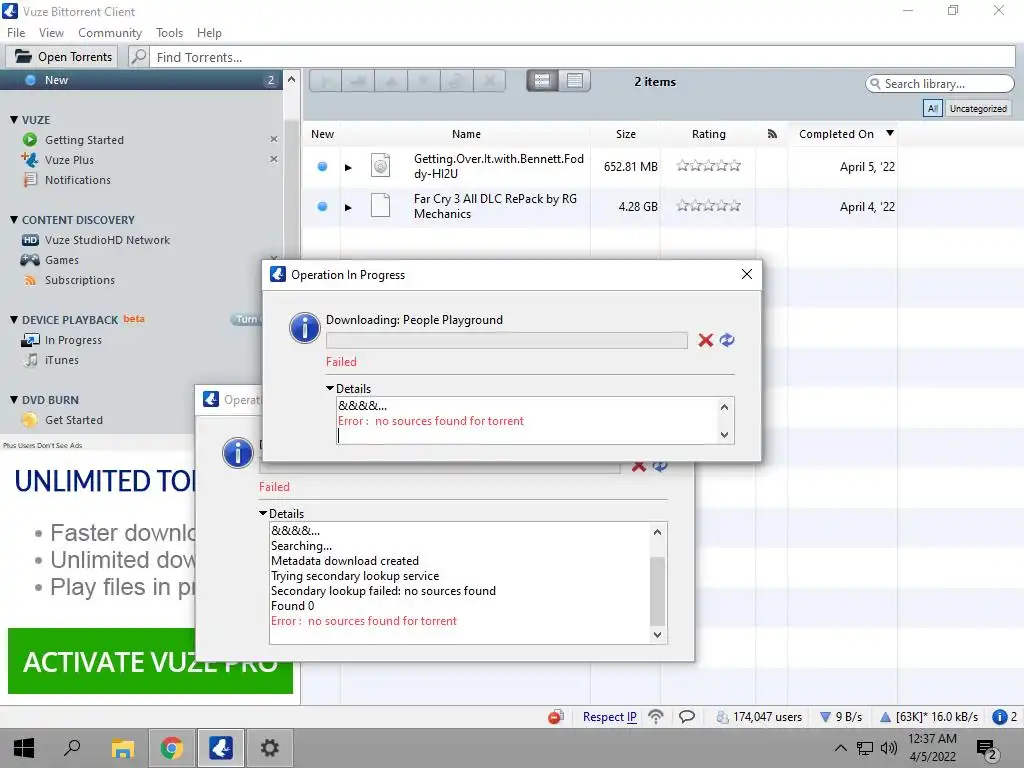Open In Progress under Device Playback
Screen dimensions: 1024x768
point(73,340)
